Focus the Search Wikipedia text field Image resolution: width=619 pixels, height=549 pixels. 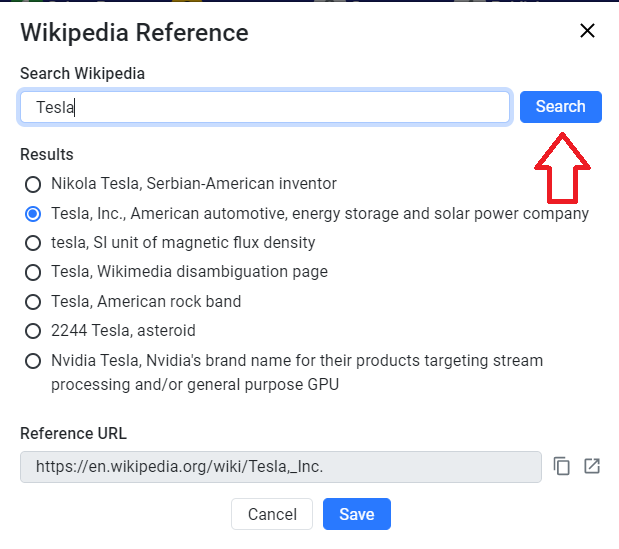tap(265, 107)
